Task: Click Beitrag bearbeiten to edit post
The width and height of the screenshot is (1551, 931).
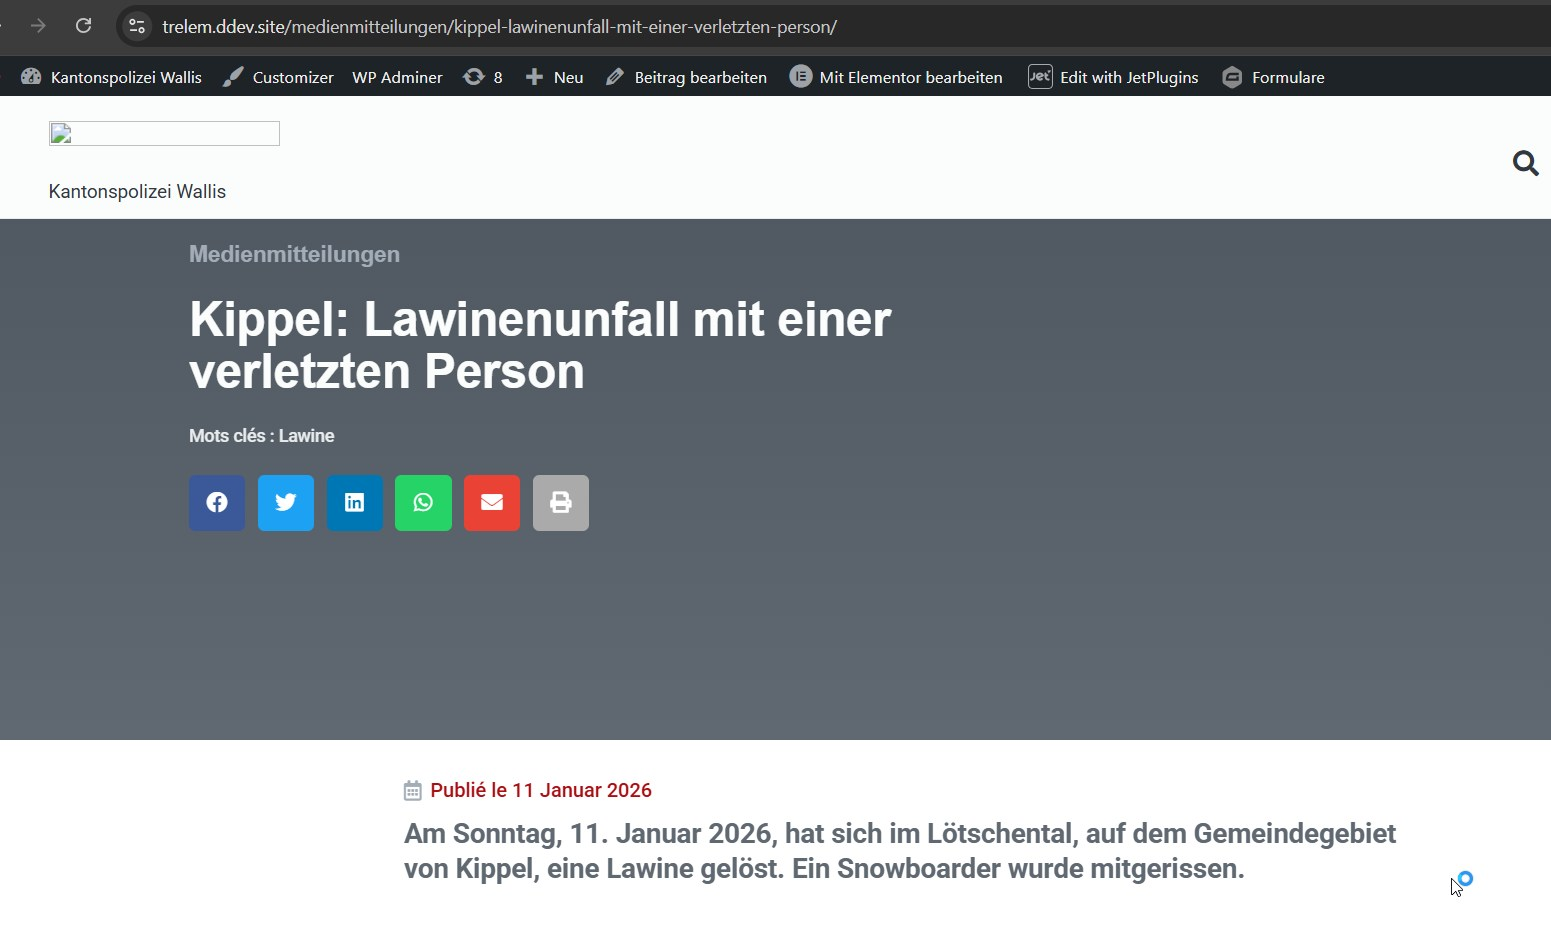Action: tap(687, 77)
